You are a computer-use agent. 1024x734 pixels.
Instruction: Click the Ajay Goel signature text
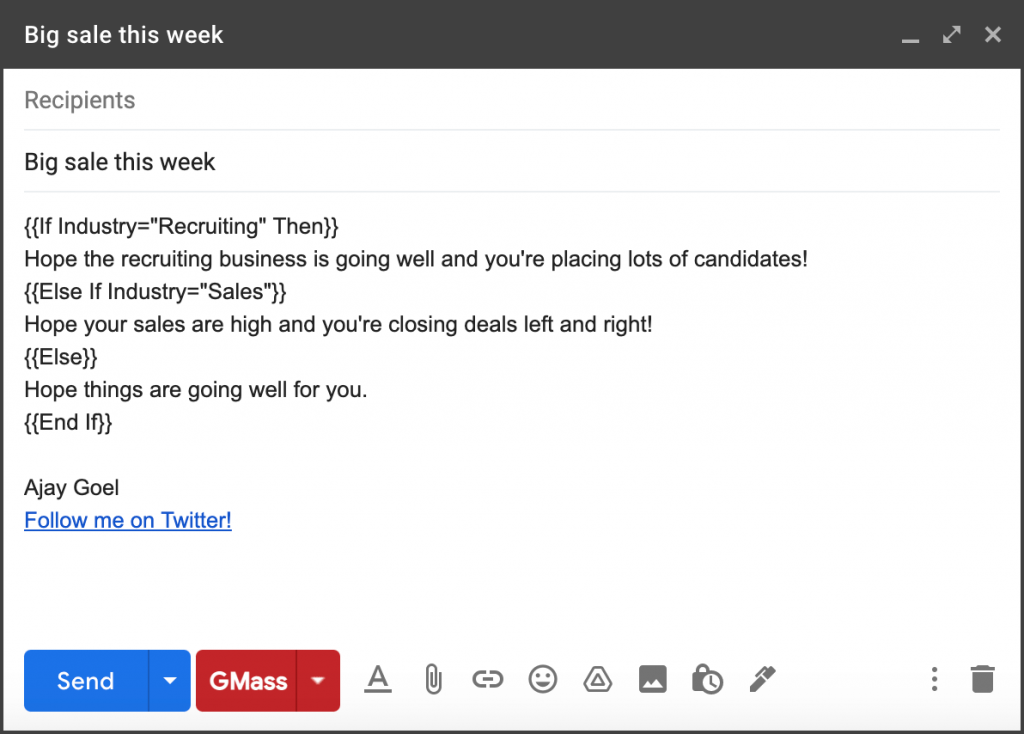click(x=71, y=487)
